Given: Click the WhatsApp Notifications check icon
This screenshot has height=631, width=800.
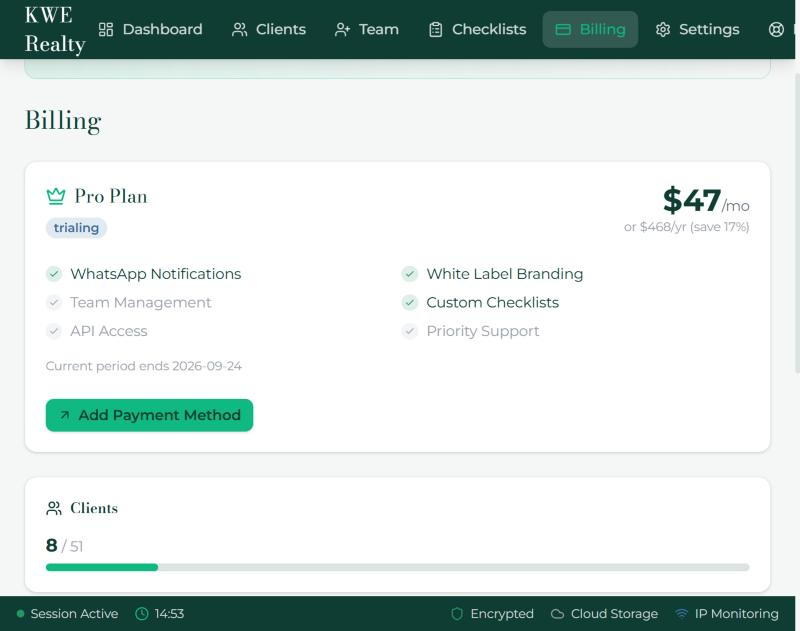Looking at the screenshot, I should coord(54,274).
